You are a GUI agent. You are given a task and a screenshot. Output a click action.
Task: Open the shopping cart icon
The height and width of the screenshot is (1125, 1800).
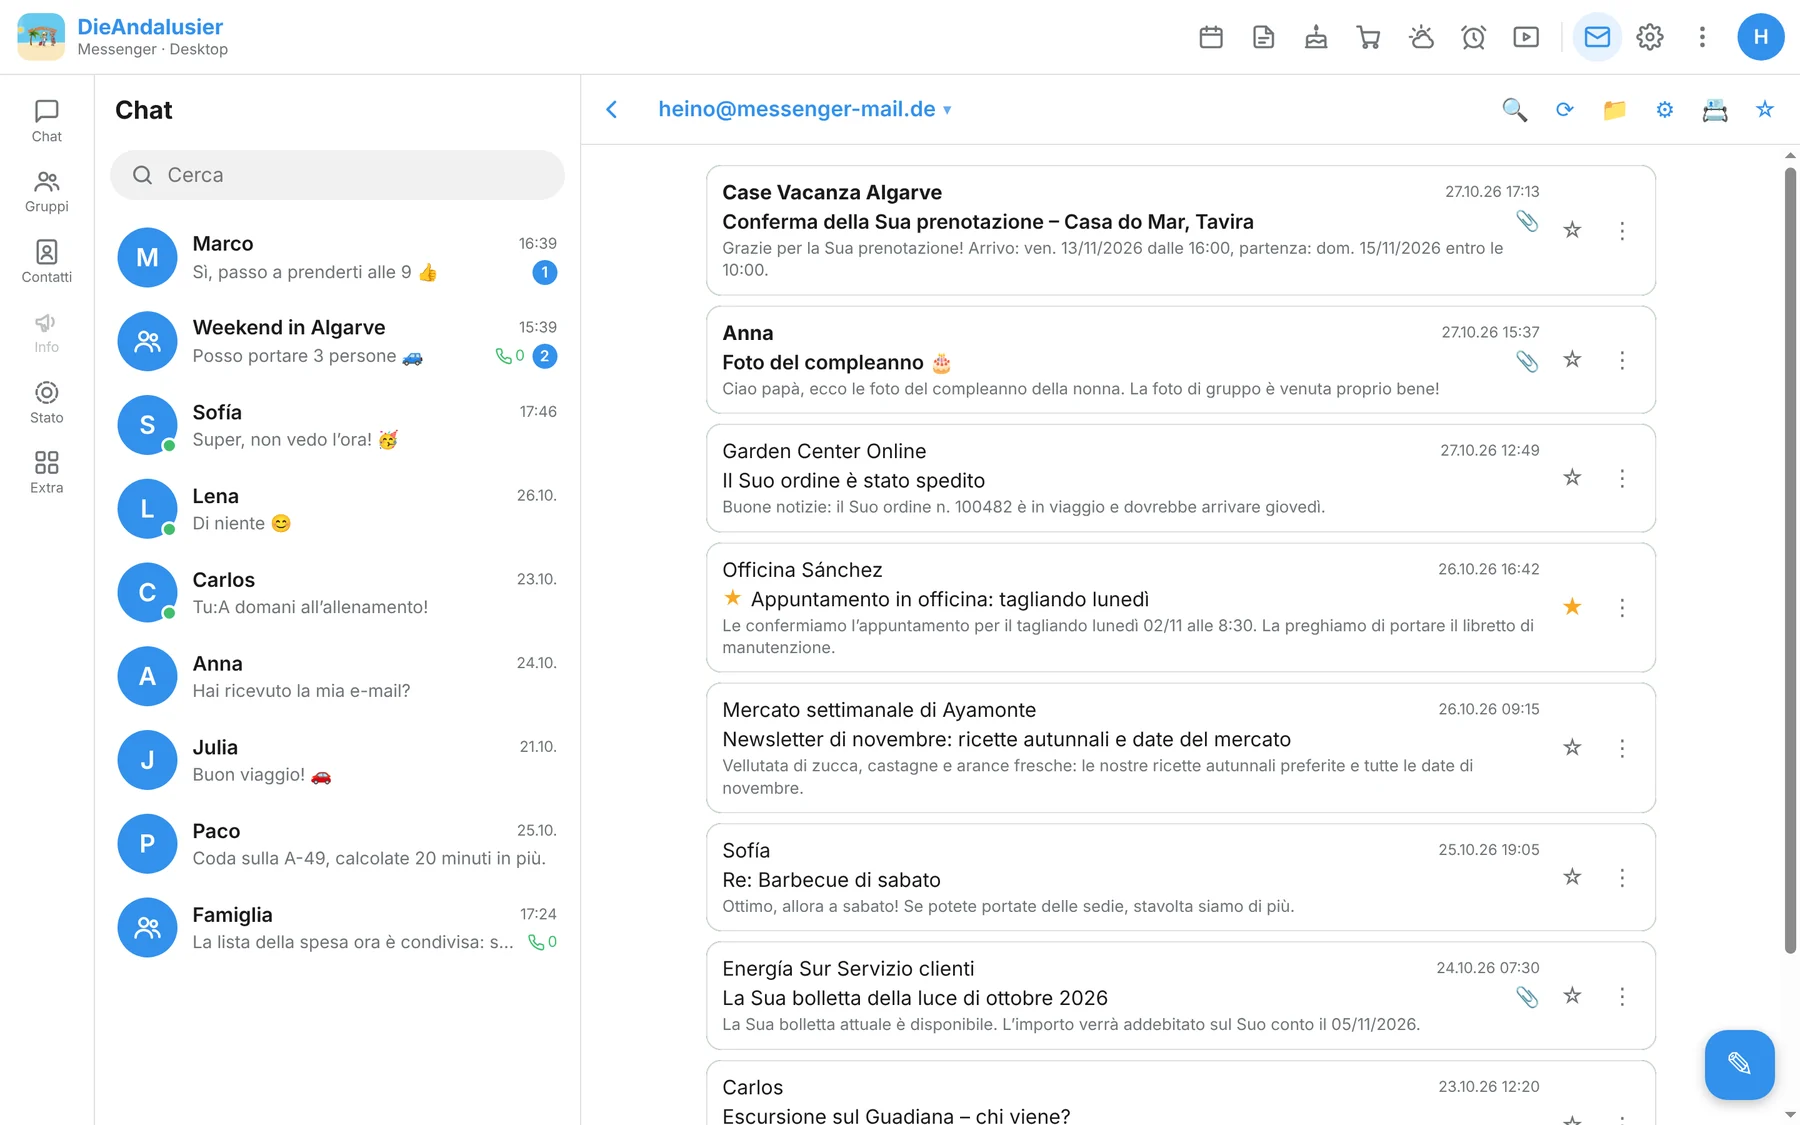[x=1369, y=37]
